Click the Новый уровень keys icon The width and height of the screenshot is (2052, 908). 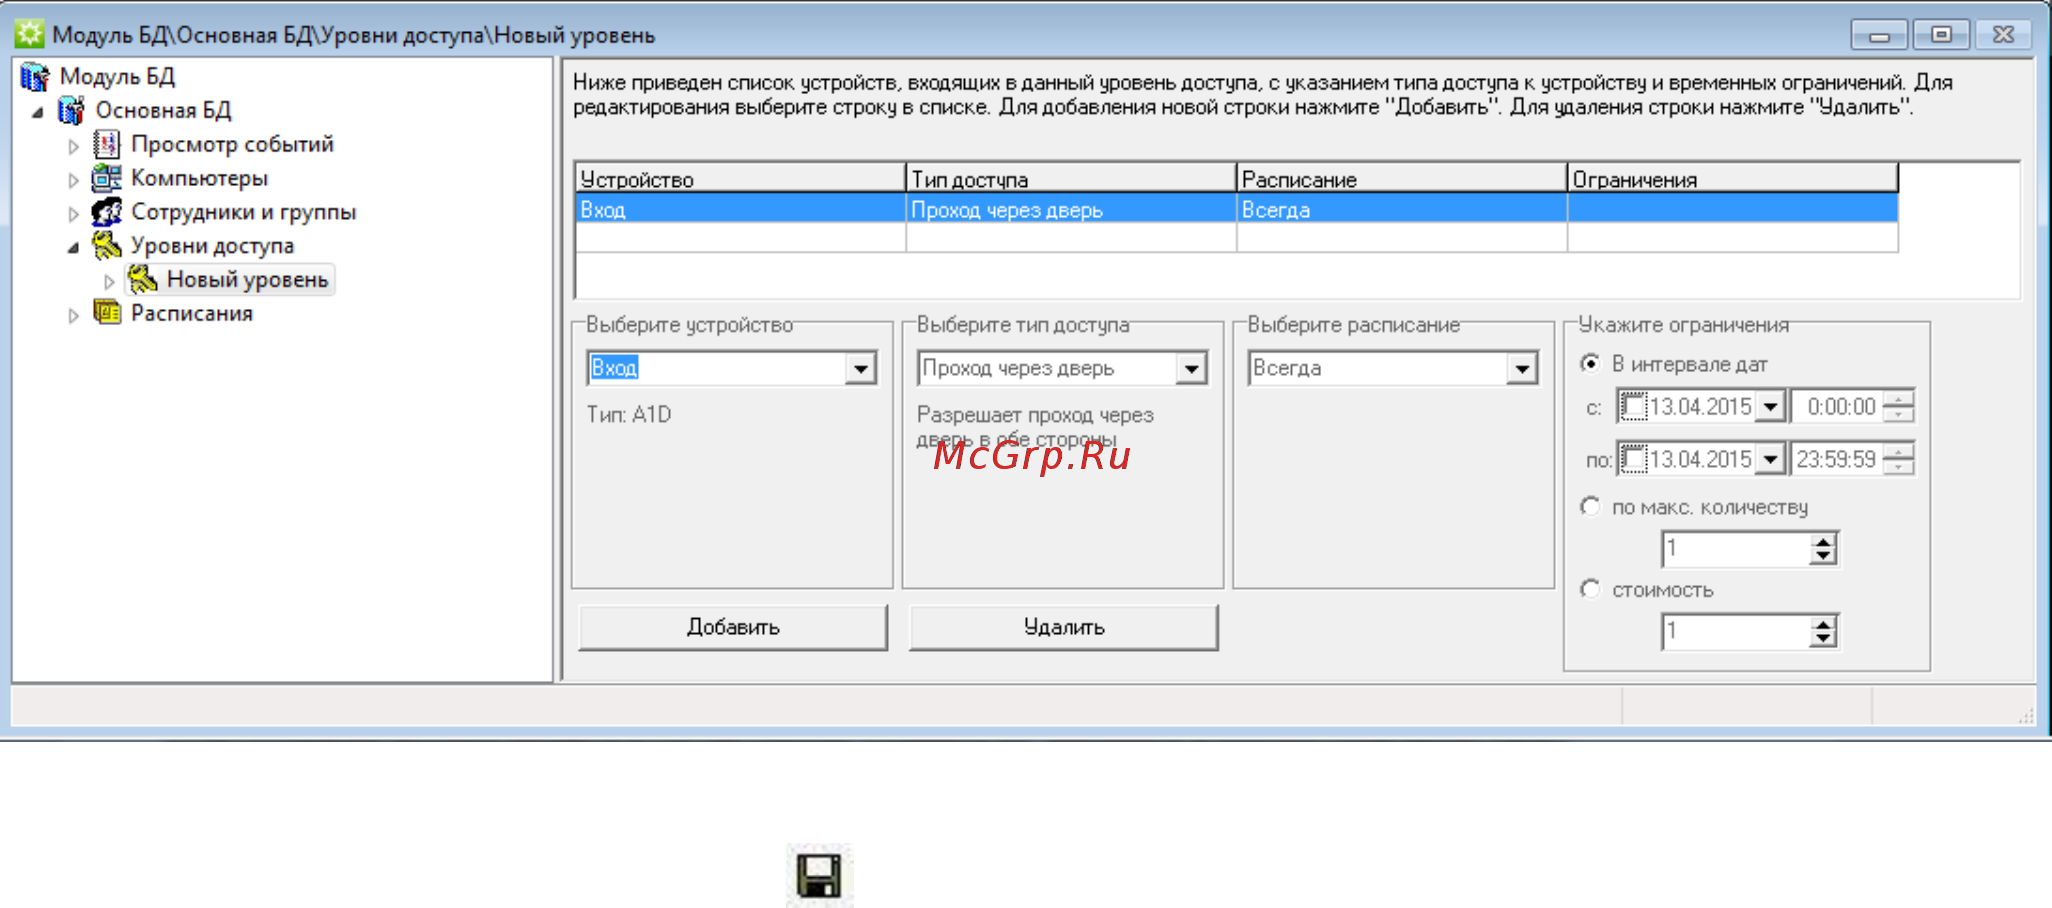[142, 279]
